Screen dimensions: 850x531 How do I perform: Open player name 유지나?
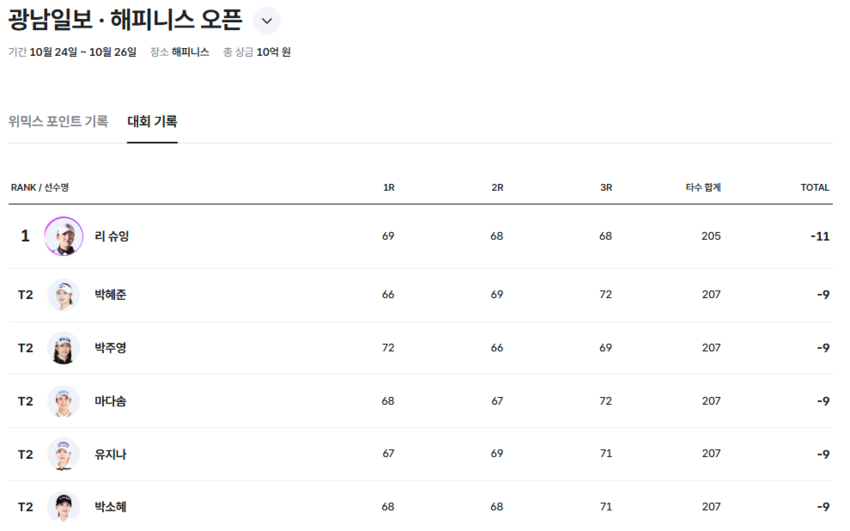point(110,454)
